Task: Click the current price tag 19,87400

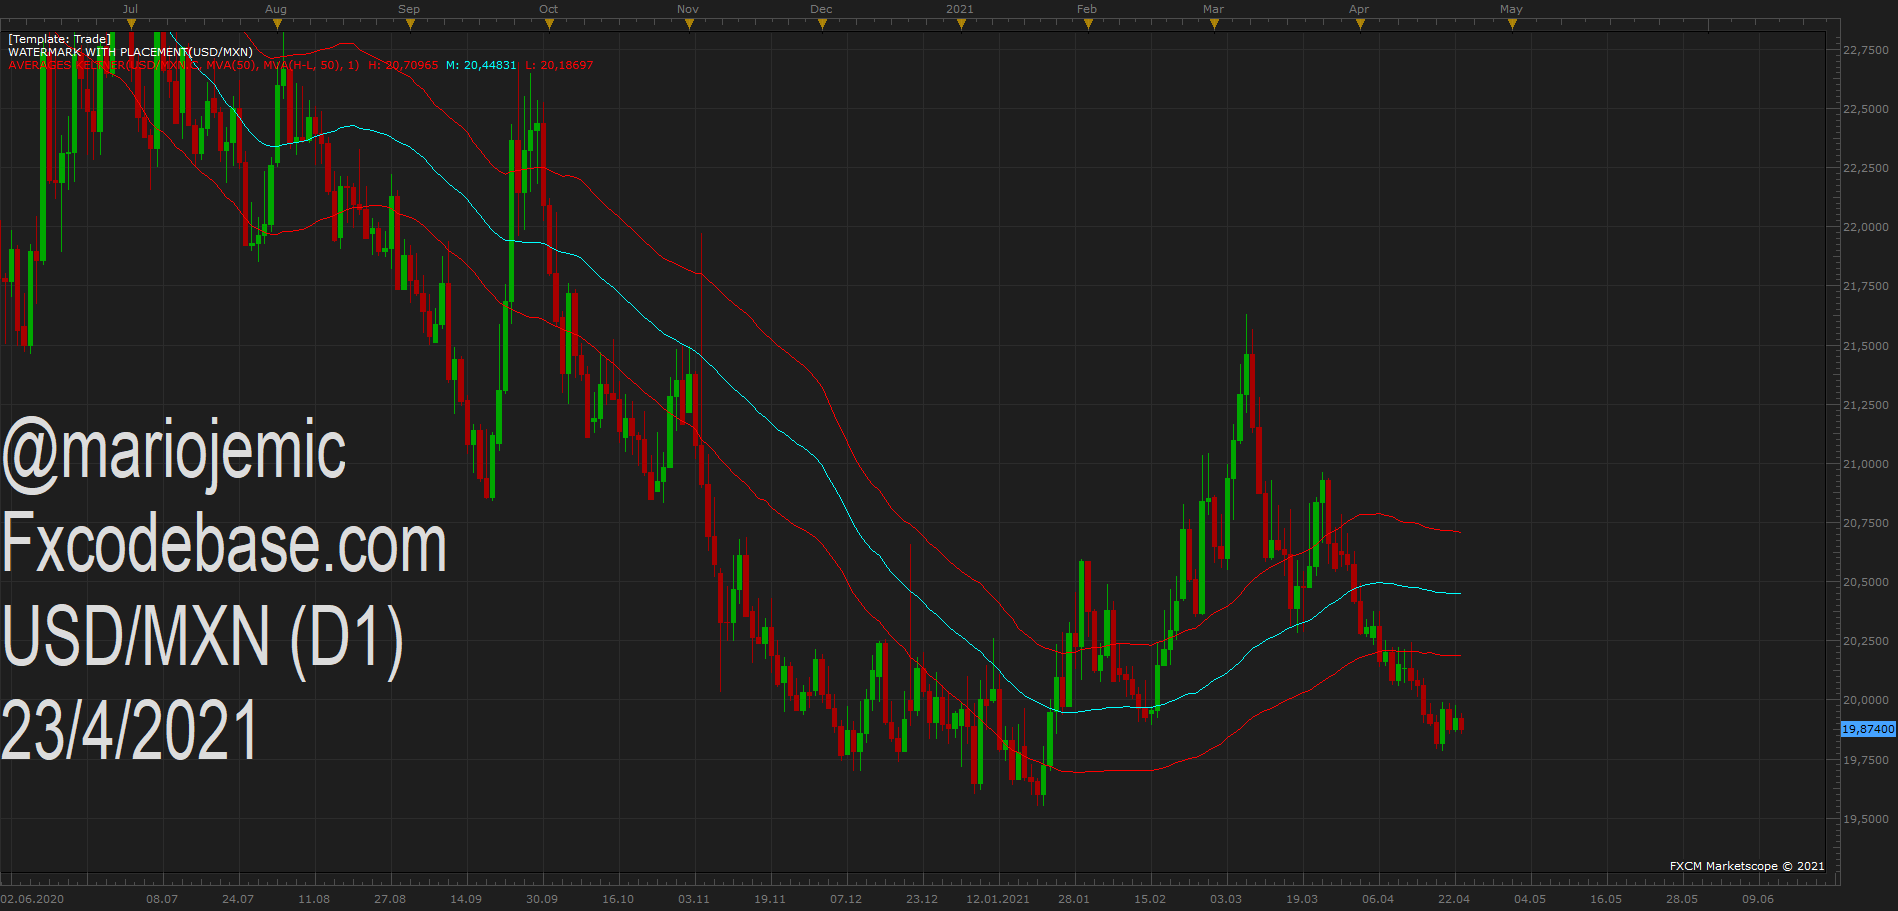Action: (1868, 729)
